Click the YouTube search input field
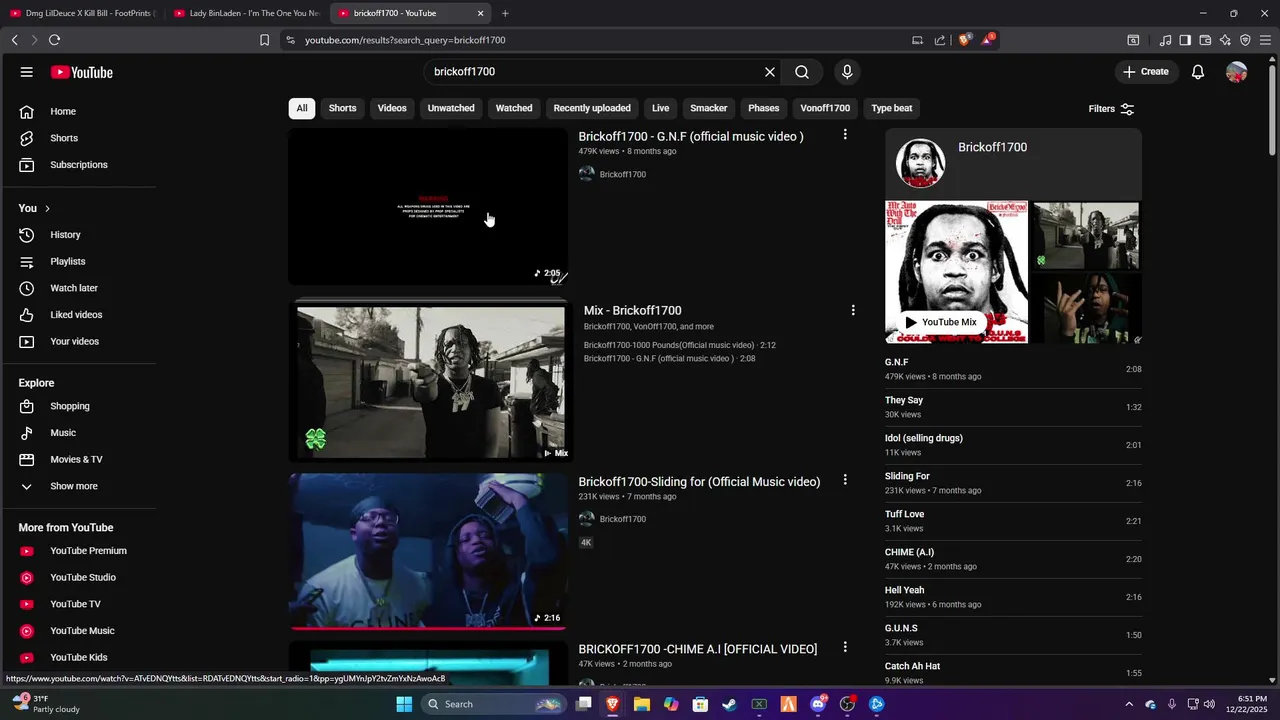 point(596,72)
